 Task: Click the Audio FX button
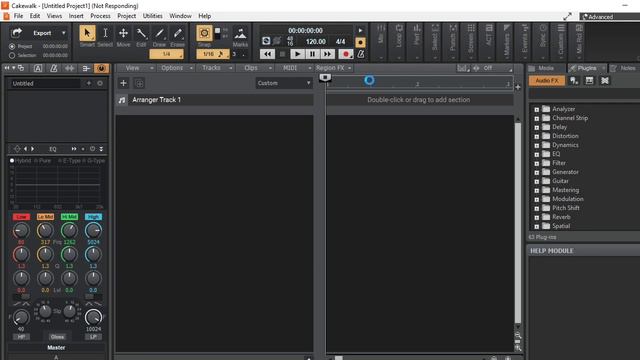(547, 81)
